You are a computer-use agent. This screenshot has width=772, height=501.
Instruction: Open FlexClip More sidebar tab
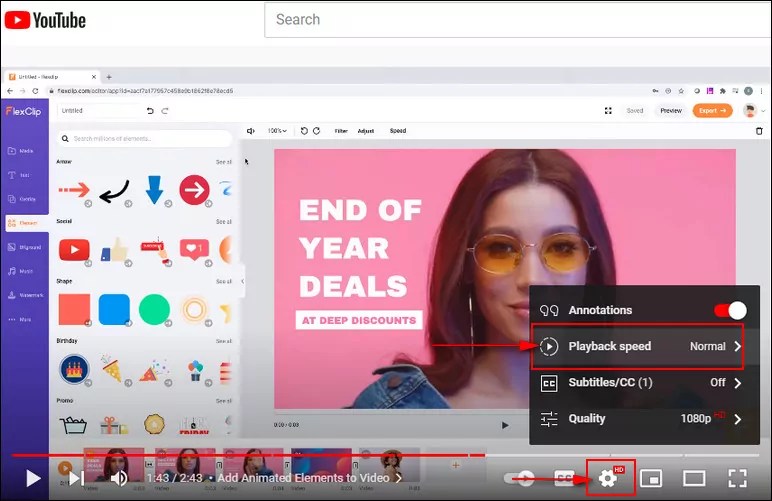point(20,319)
